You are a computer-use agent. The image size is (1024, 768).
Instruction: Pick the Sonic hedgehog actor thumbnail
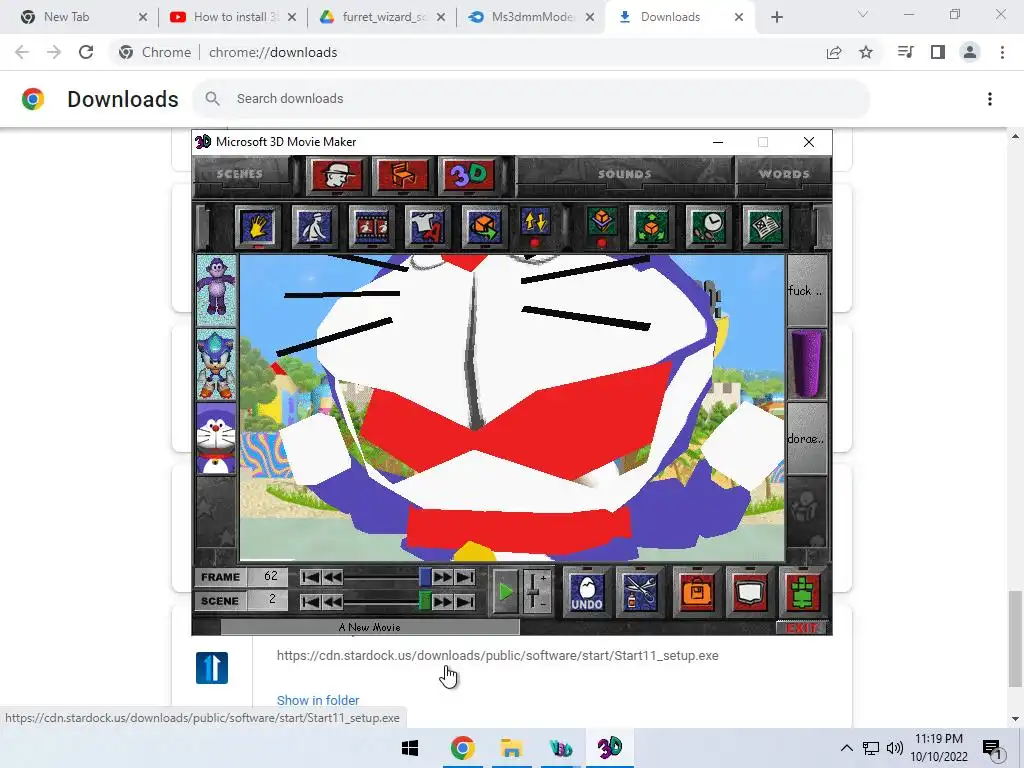[x=216, y=364]
